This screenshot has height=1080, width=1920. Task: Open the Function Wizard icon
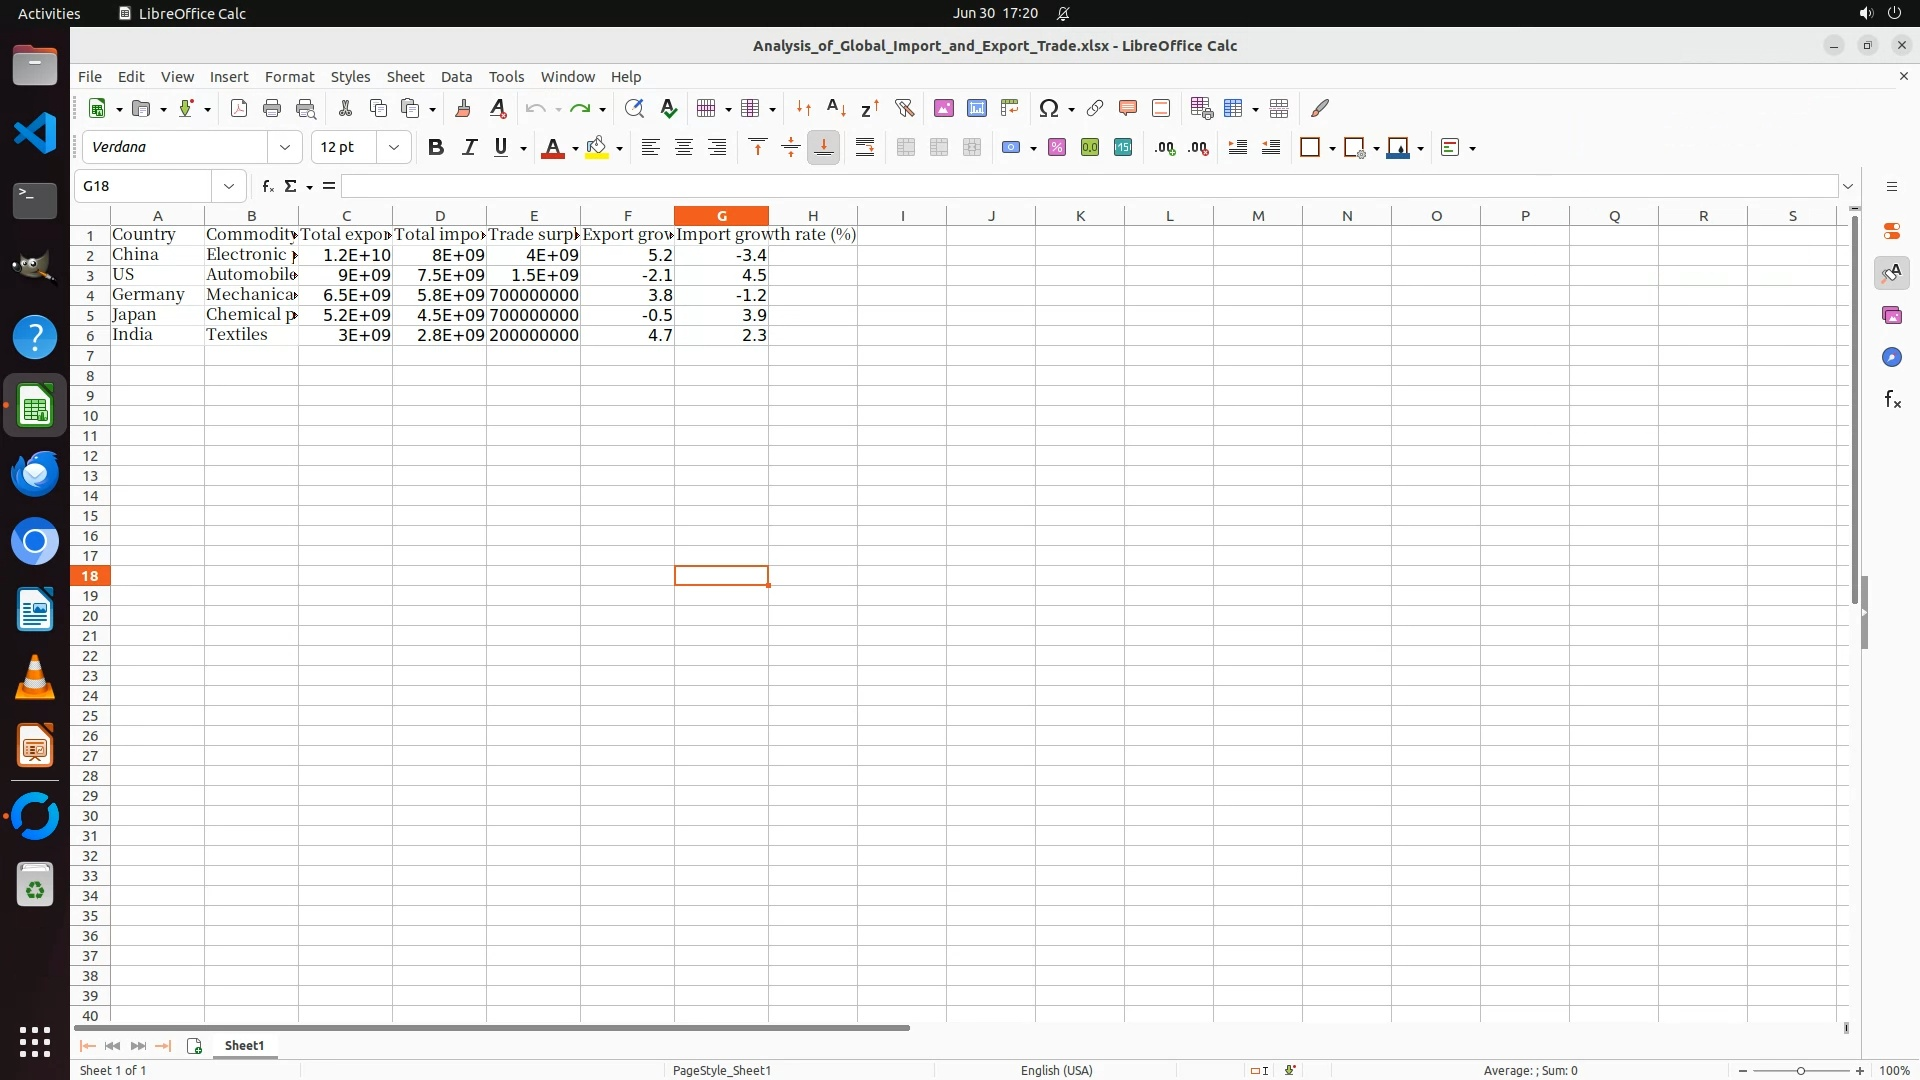(267, 186)
